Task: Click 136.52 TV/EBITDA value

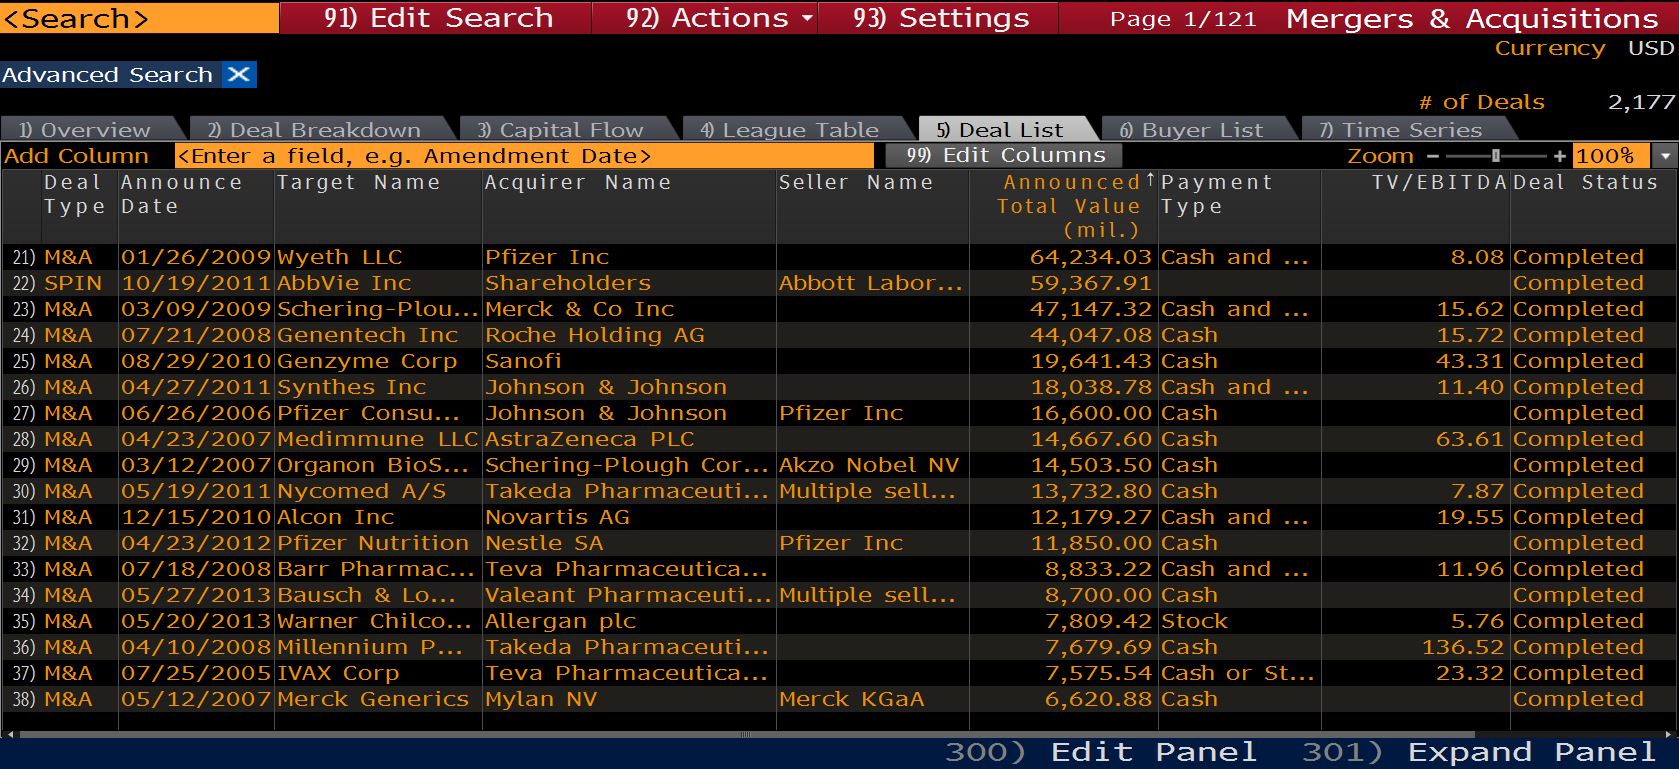Action: click(1463, 647)
